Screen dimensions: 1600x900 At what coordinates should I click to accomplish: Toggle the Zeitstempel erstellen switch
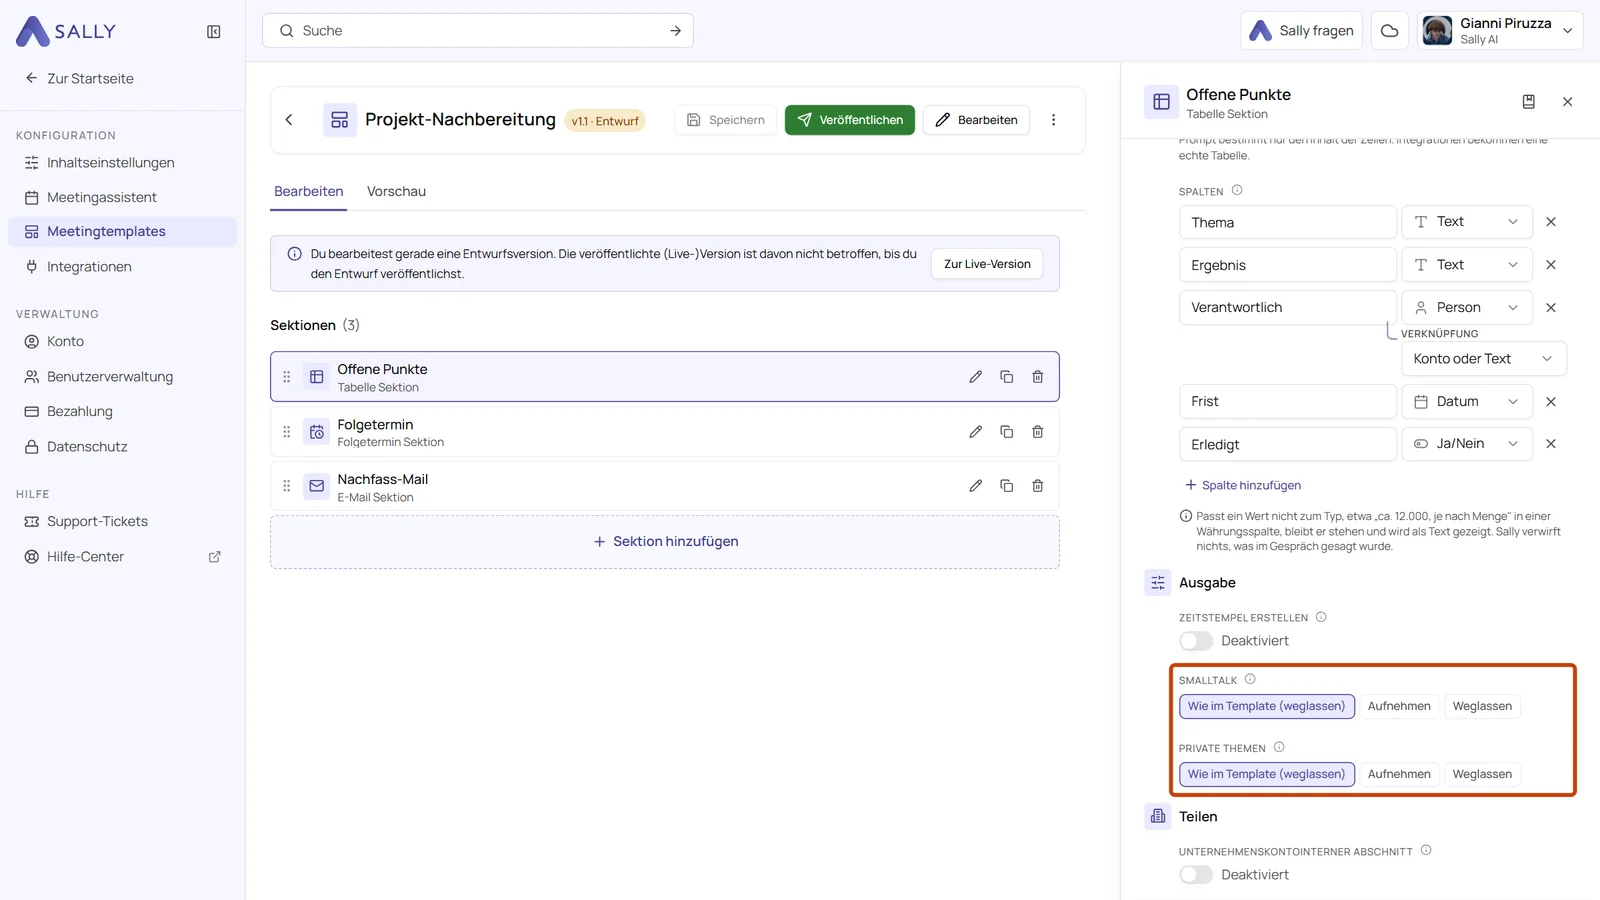(1196, 641)
